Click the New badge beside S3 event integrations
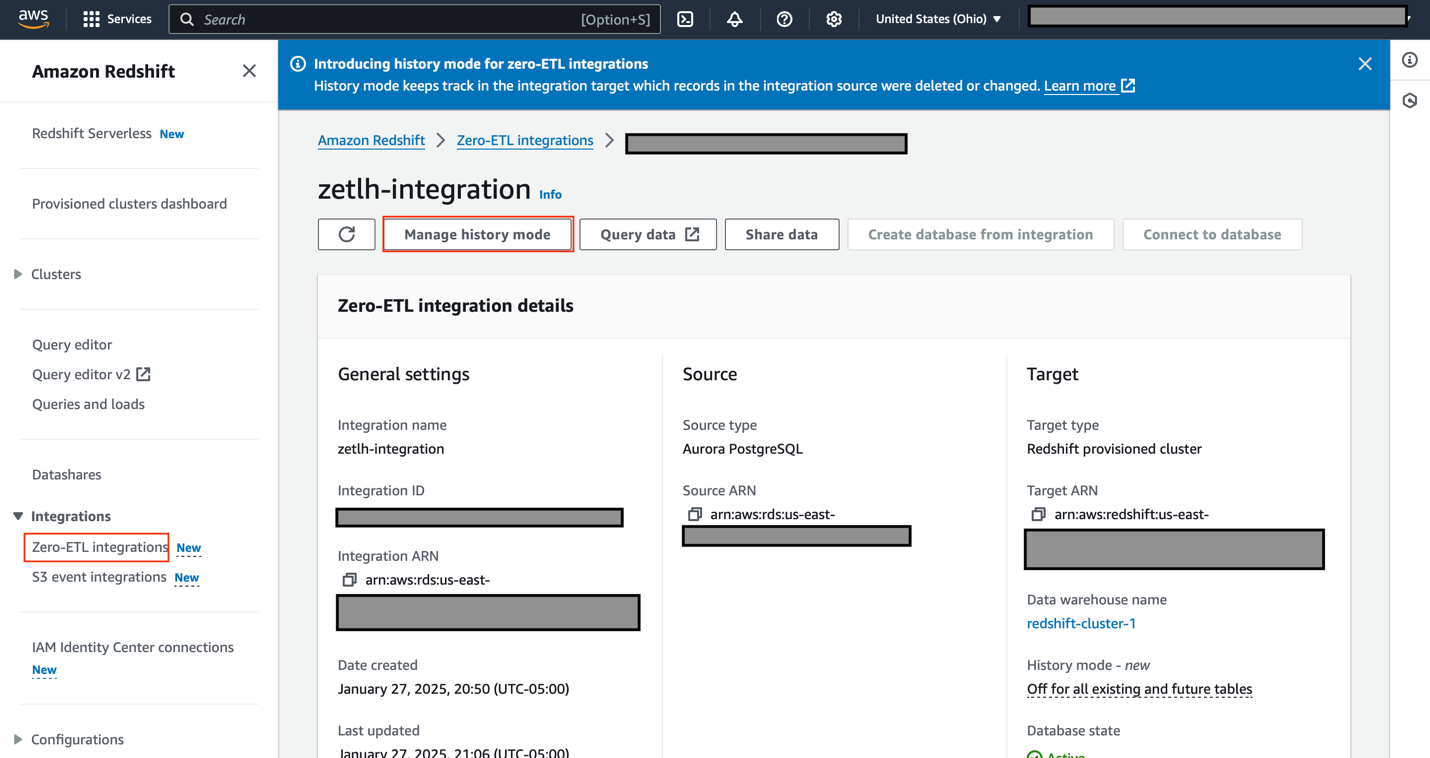 (x=187, y=578)
